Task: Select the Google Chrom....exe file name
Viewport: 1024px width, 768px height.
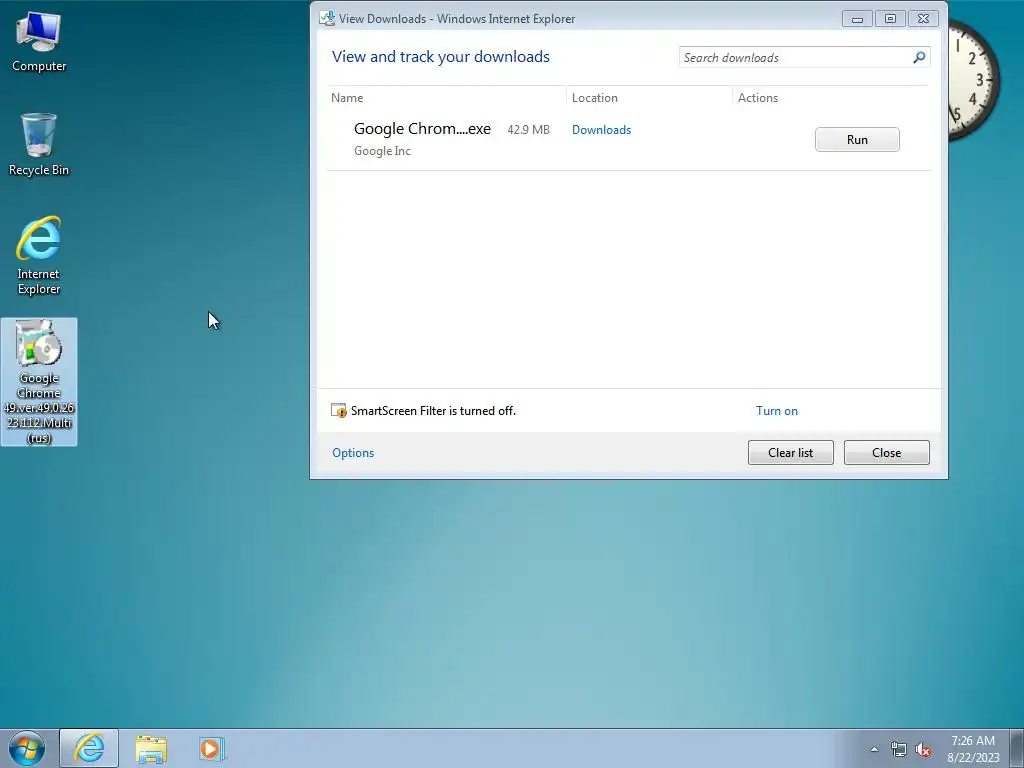Action: pyautogui.click(x=422, y=129)
